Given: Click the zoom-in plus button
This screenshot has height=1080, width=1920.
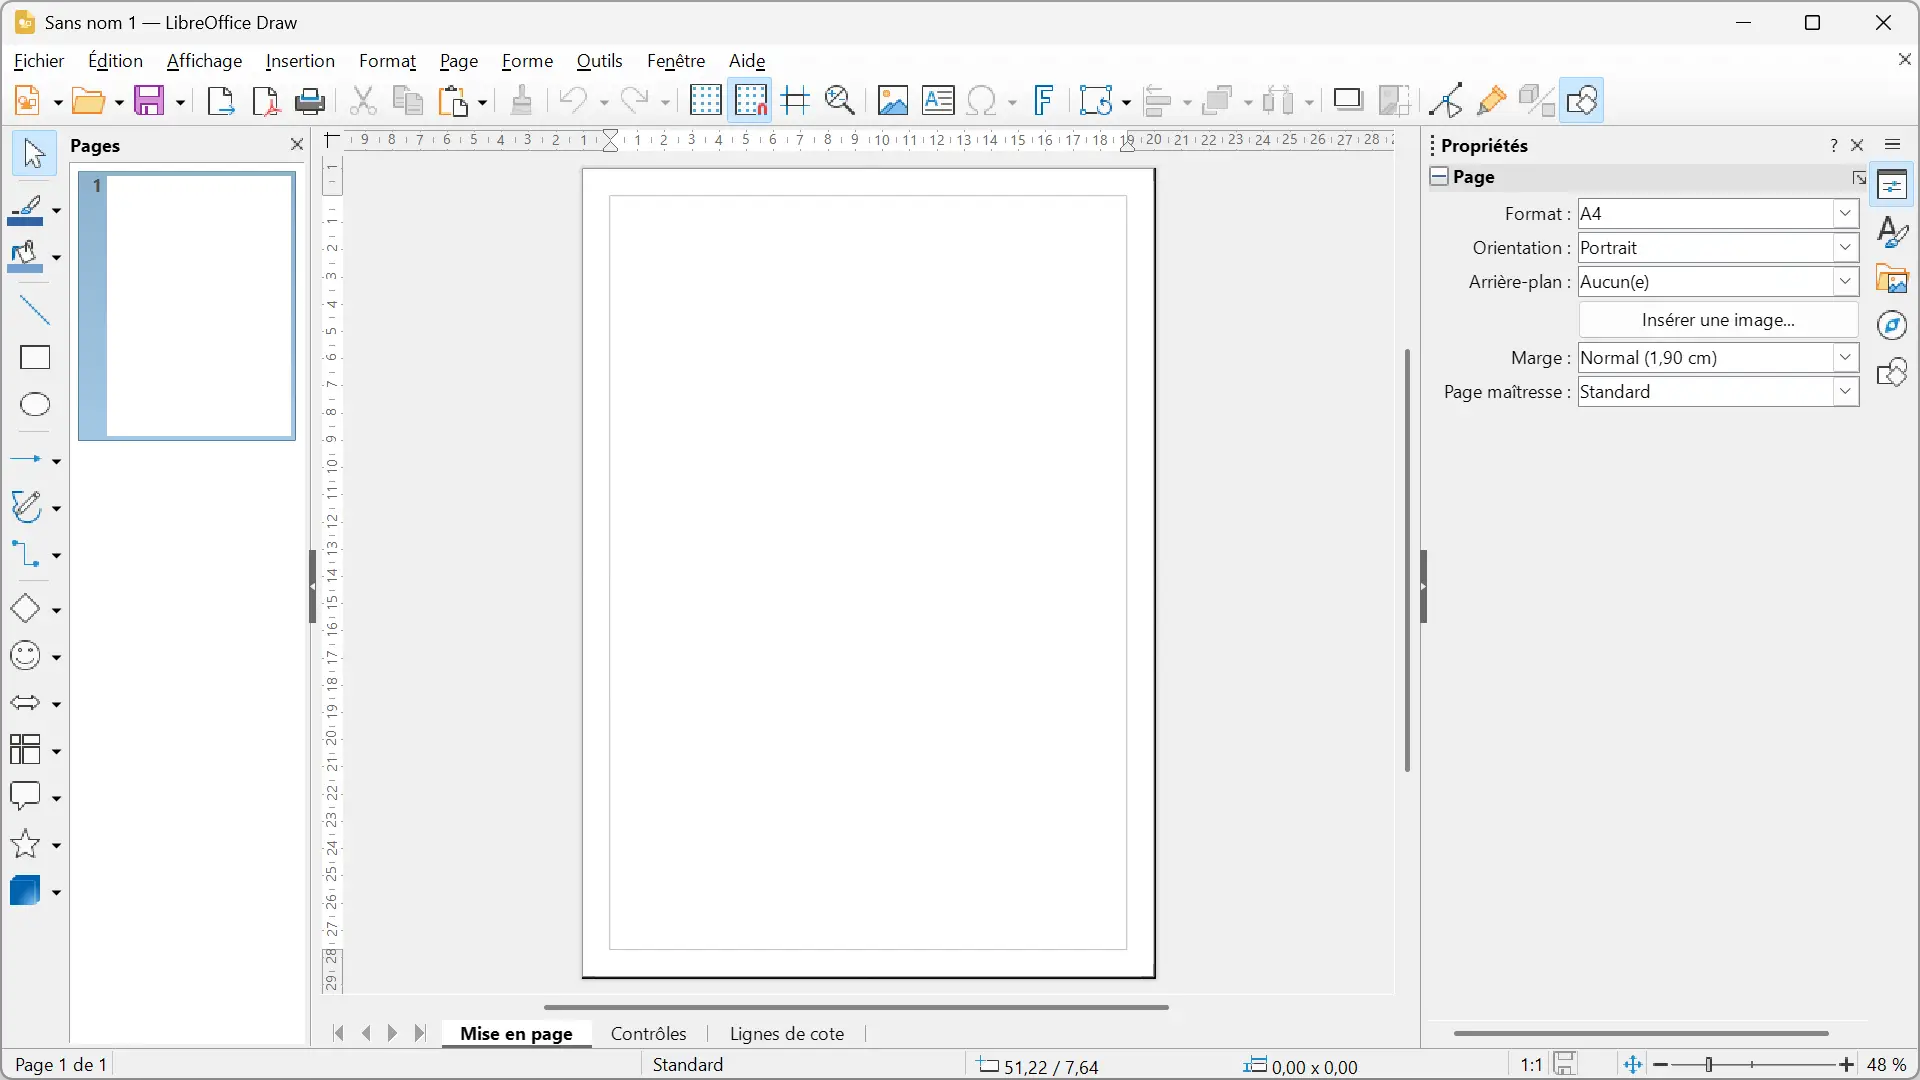Looking at the screenshot, I should [1846, 1066].
